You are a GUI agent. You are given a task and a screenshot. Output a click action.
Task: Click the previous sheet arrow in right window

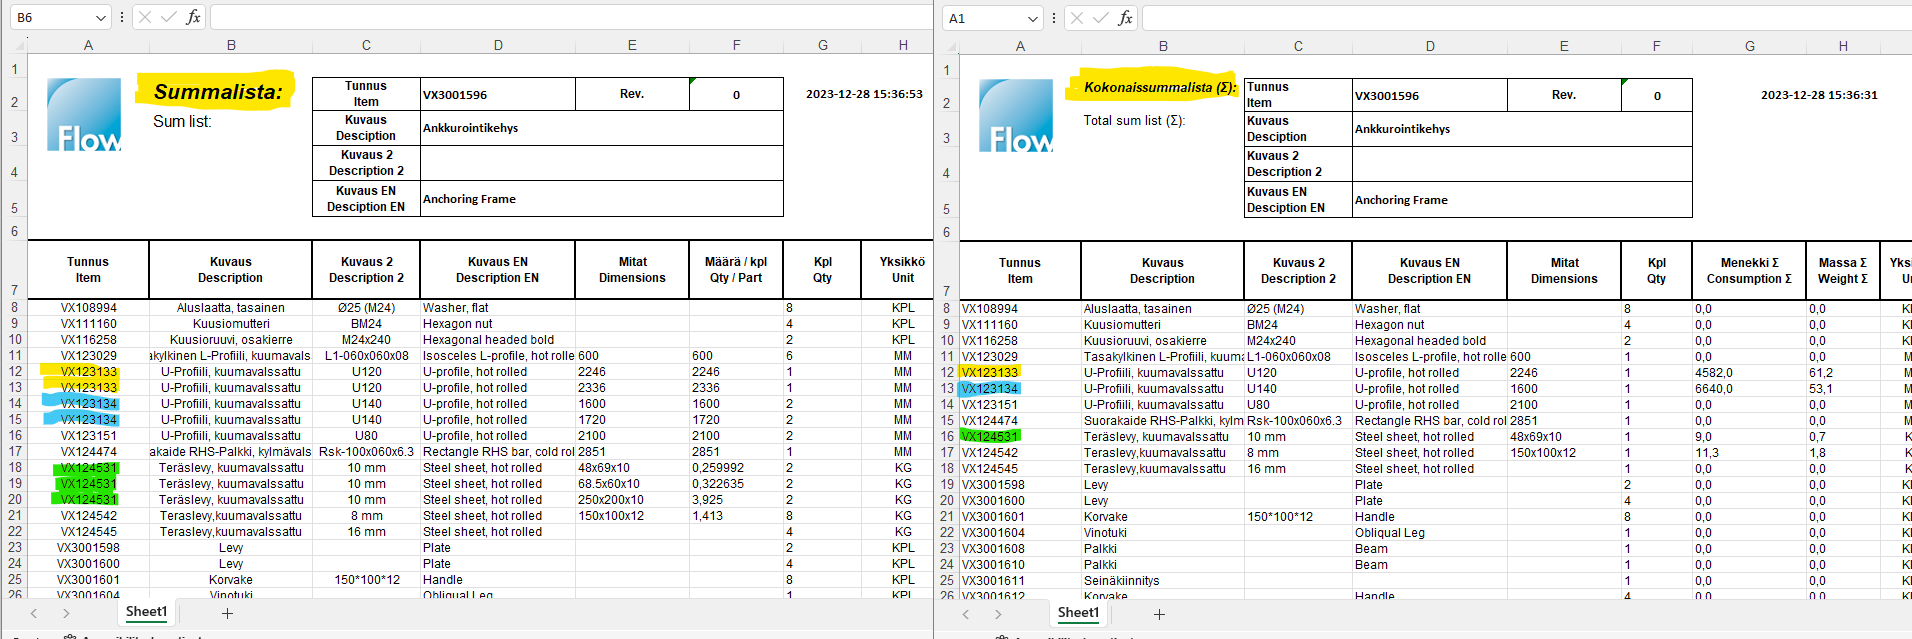[x=966, y=614]
